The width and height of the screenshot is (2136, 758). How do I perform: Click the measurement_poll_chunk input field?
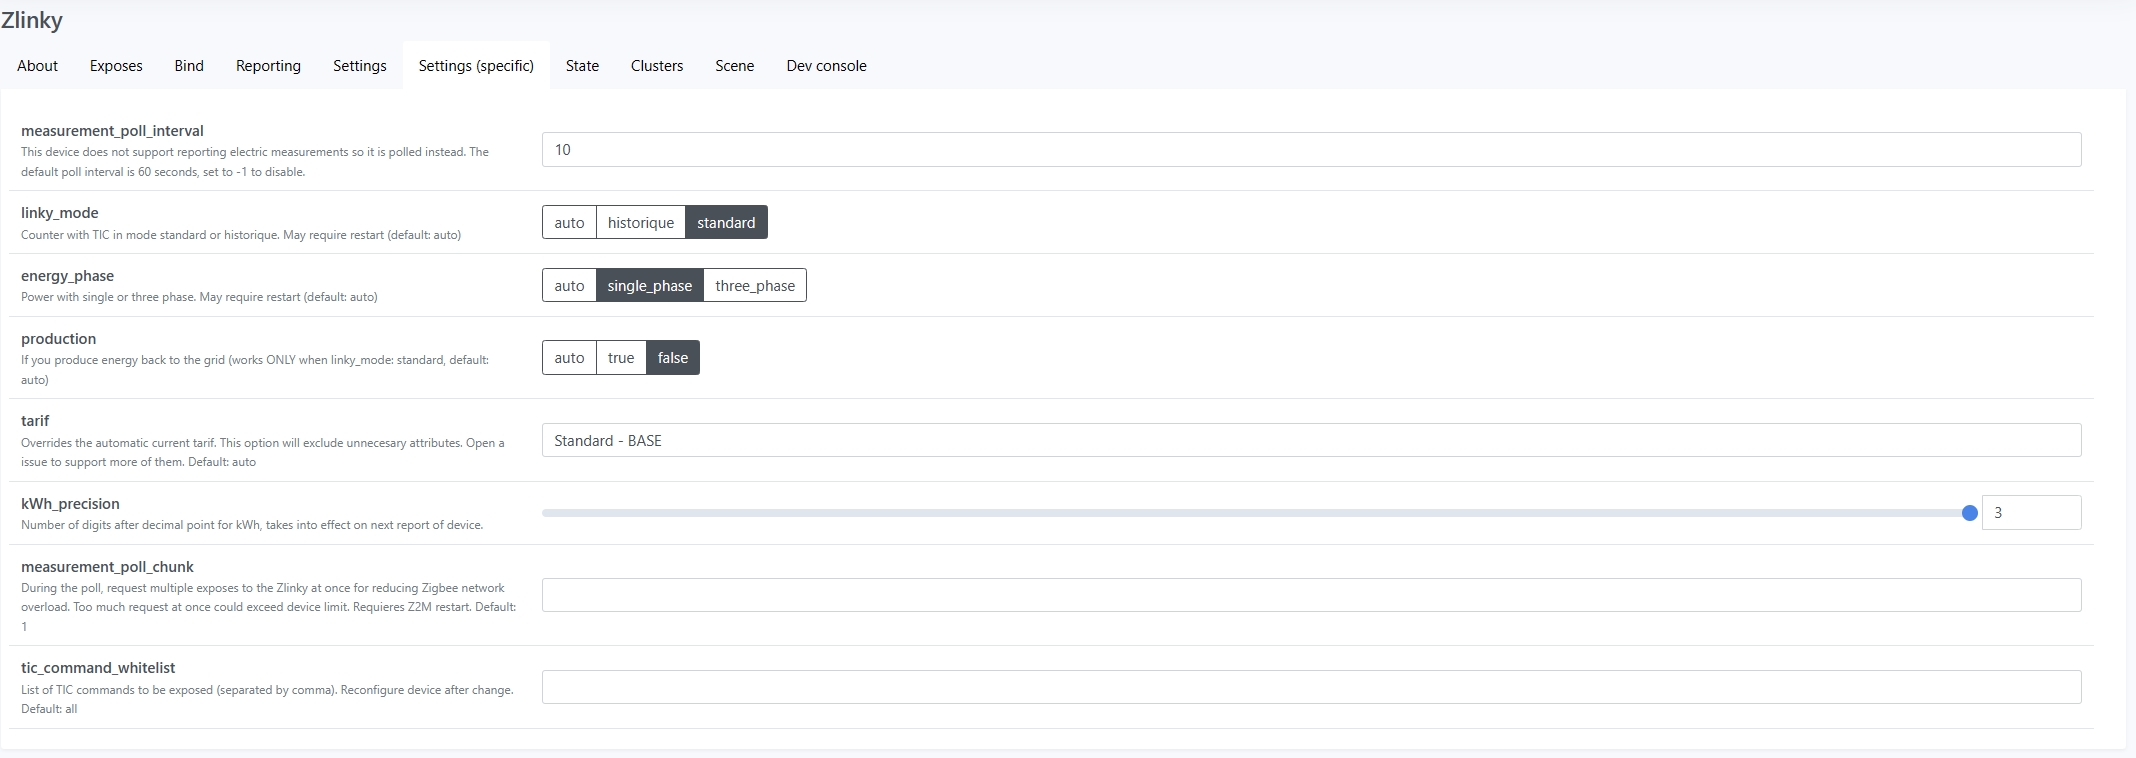pyautogui.click(x=1312, y=596)
